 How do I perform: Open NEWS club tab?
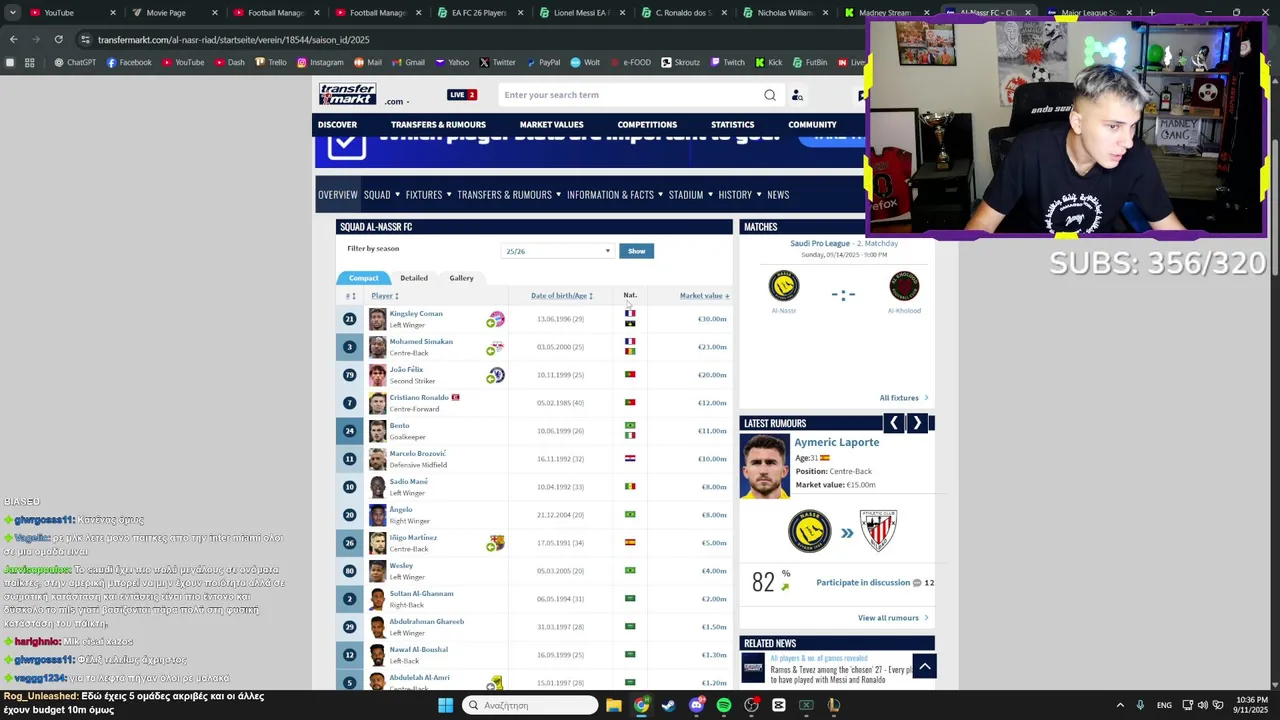(x=778, y=194)
